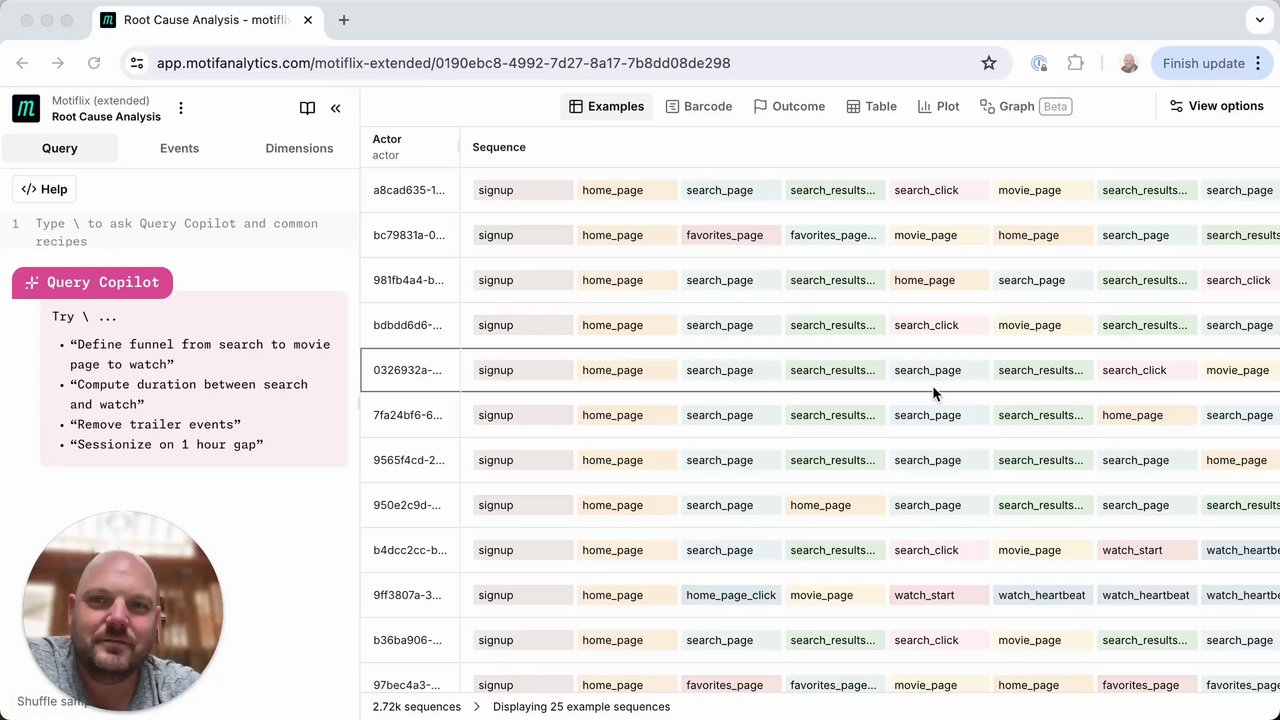Open browser extensions puzzle icon

coord(1075,63)
